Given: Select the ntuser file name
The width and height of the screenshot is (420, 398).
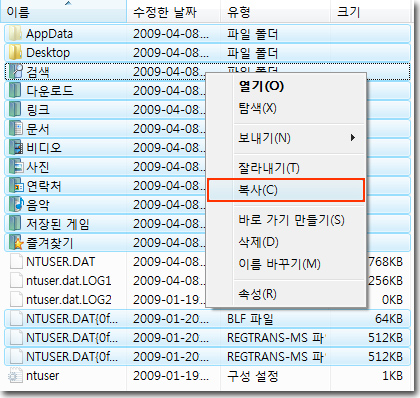Looking at the screenshot, I should coord(42,376).
